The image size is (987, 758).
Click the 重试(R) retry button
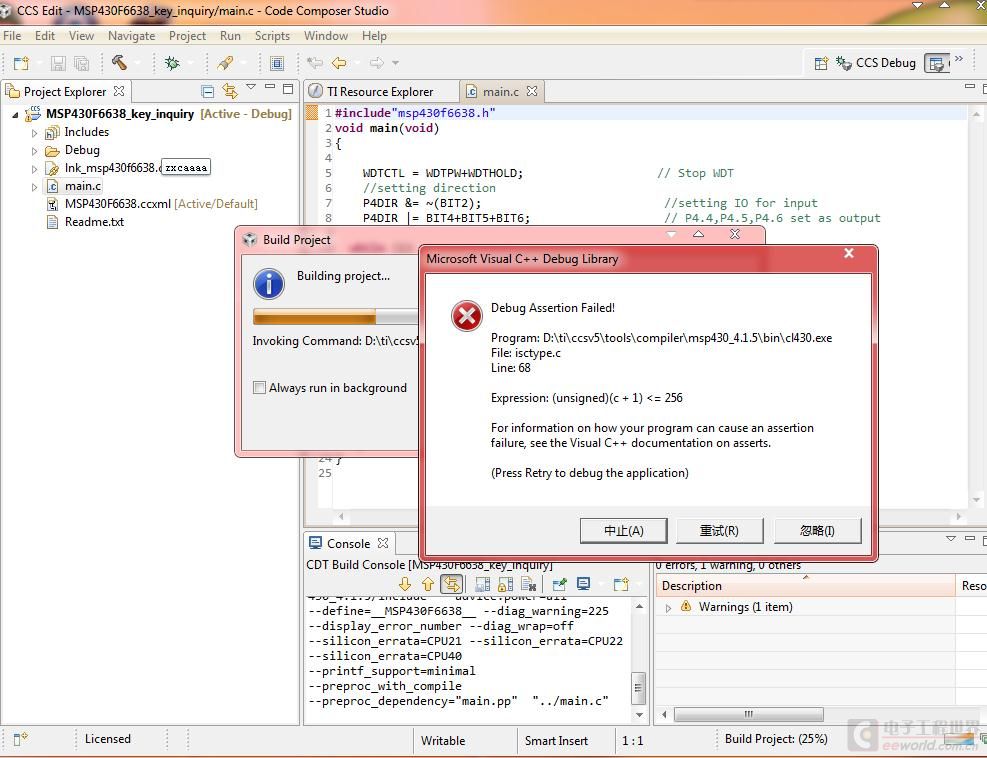(719, 531)
